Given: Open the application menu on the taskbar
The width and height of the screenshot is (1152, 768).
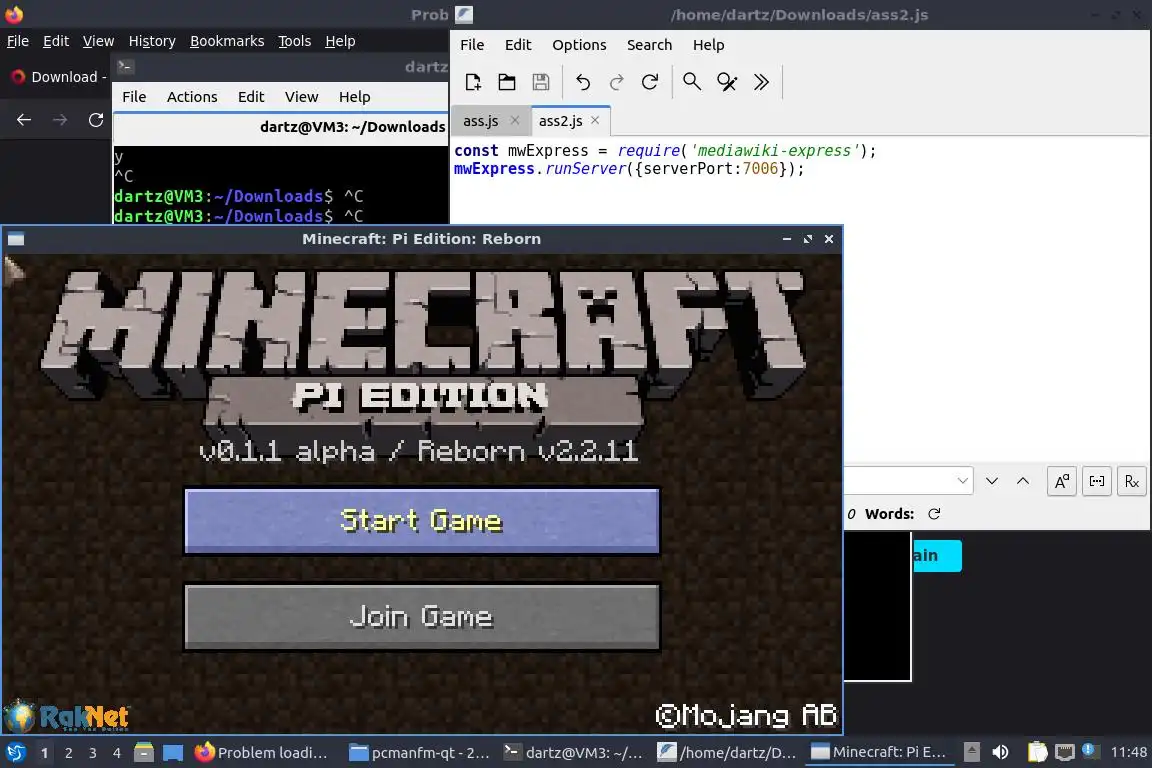Looking at the screenshot, I should click(x=15, y=752).
